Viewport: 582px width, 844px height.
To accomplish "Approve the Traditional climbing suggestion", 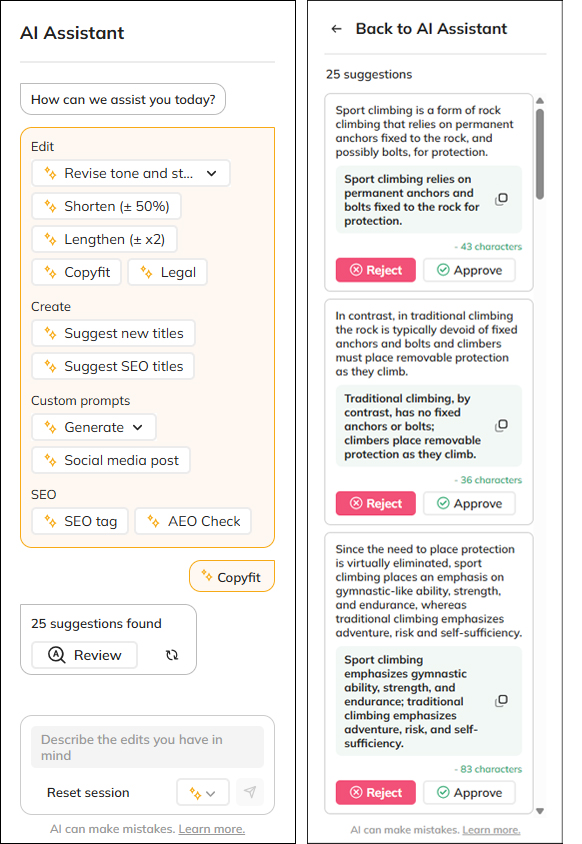I will tap(469, 503).
